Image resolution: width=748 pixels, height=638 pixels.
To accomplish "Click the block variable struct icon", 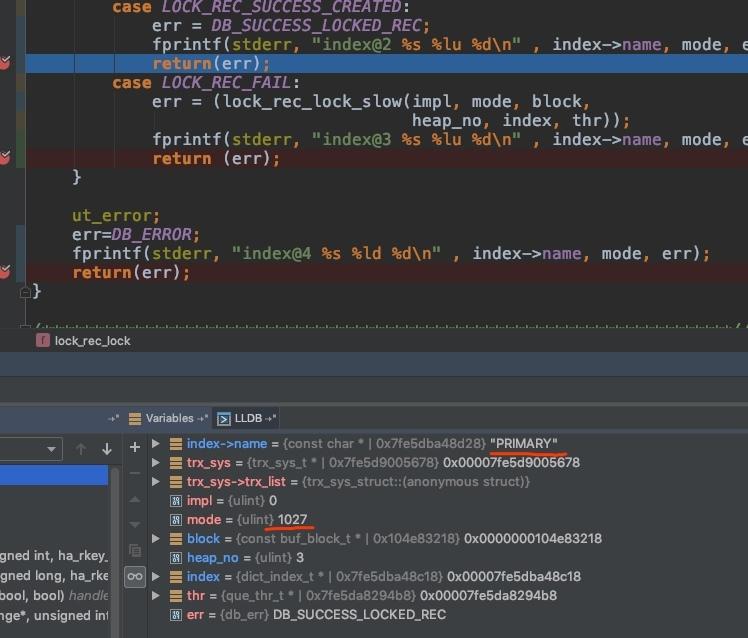I will (x=176, y=539).
